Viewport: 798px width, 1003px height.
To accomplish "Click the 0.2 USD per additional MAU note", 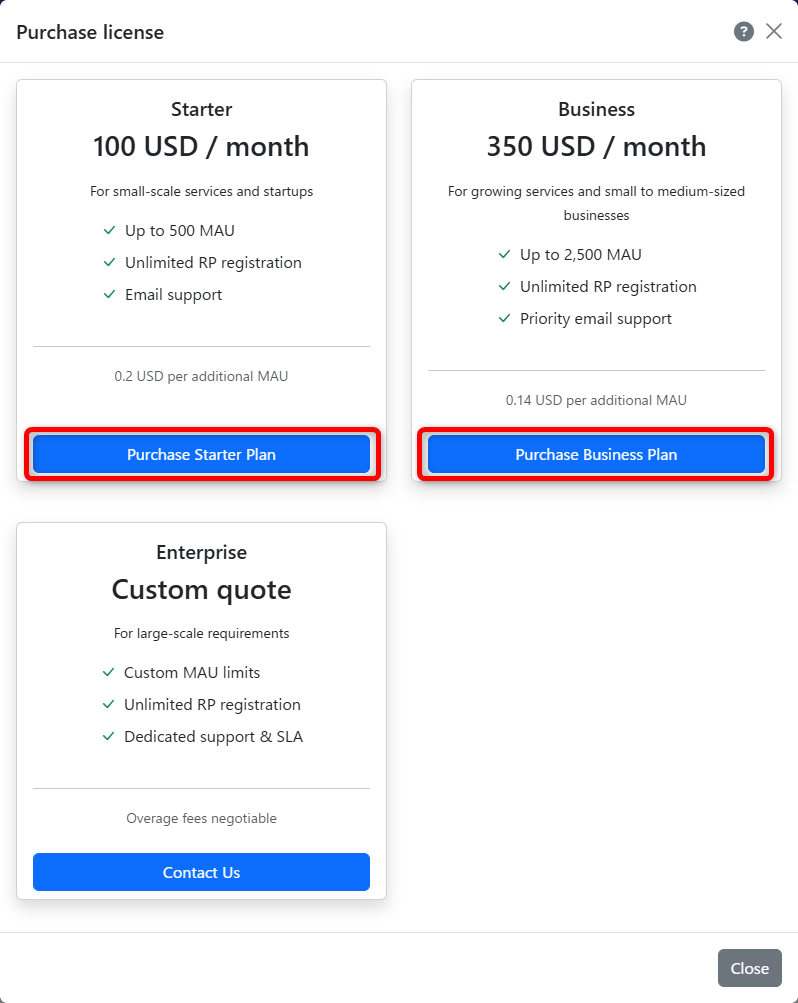I will (x=201, y=377).
